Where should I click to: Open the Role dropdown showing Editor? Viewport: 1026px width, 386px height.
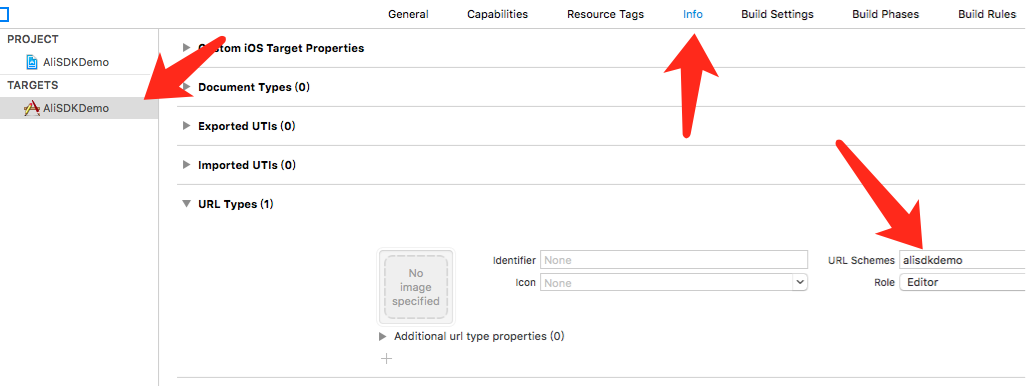click(x=962, y=283)
